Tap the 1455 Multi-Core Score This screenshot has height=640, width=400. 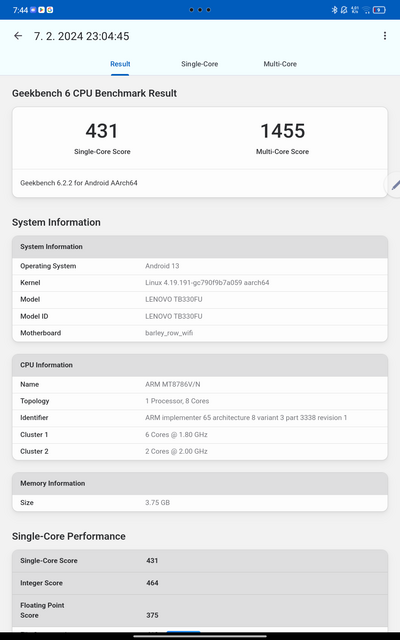tap(282, 131)
